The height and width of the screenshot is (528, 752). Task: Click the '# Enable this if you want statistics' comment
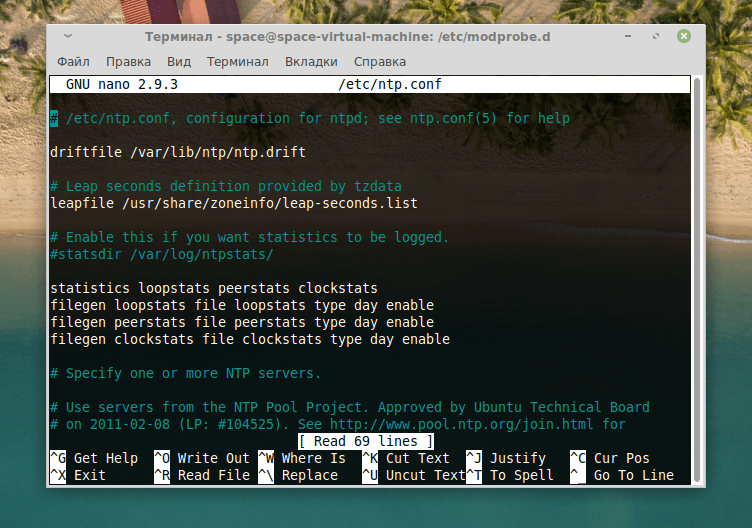click(249, 237)
